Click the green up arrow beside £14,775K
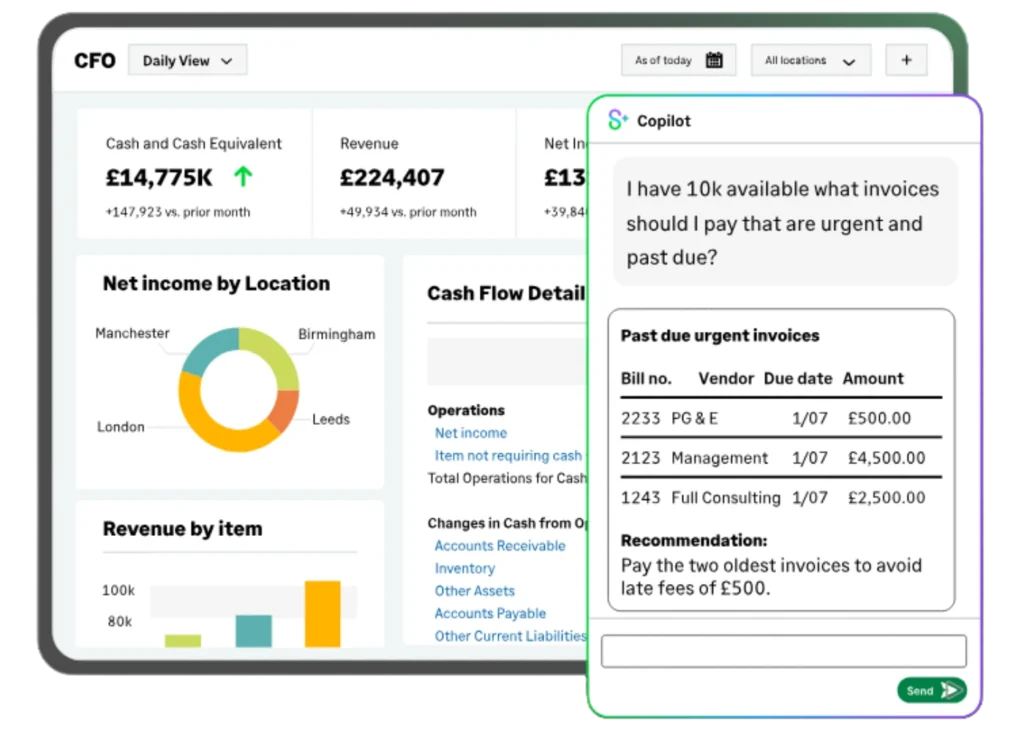 click(x=243, y=176)
